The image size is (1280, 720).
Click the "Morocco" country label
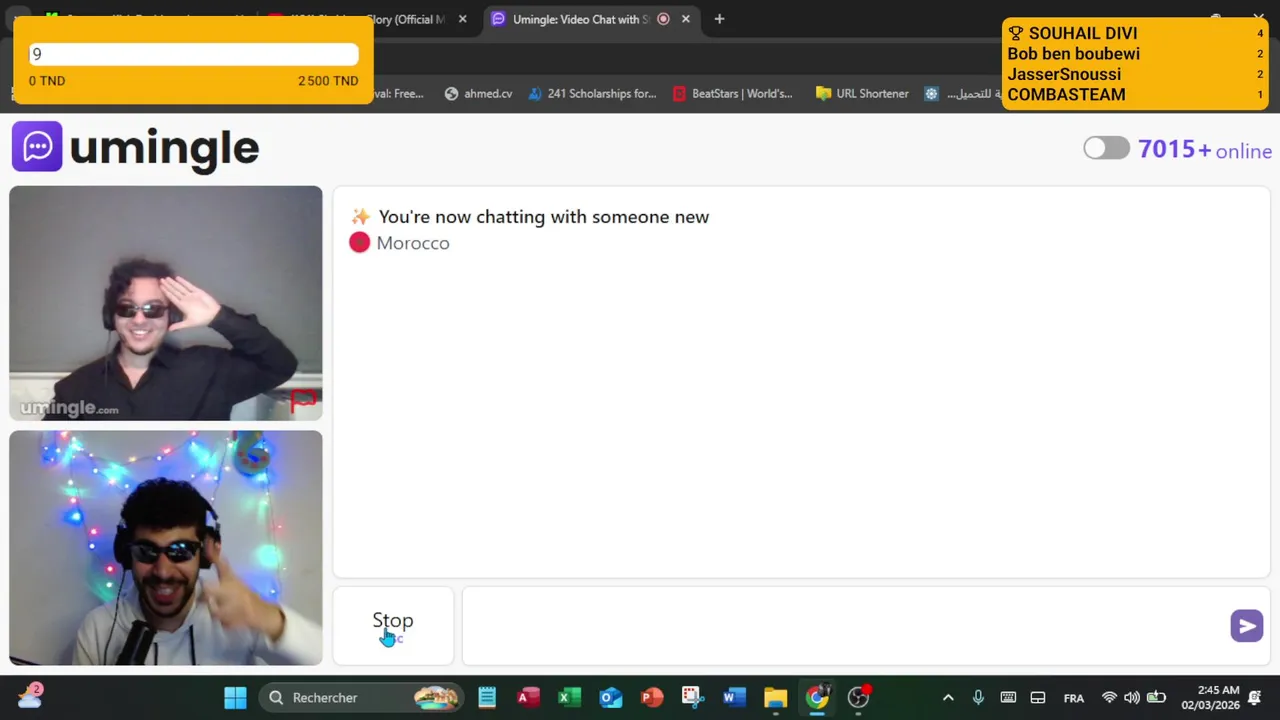(x=413, y=243)
